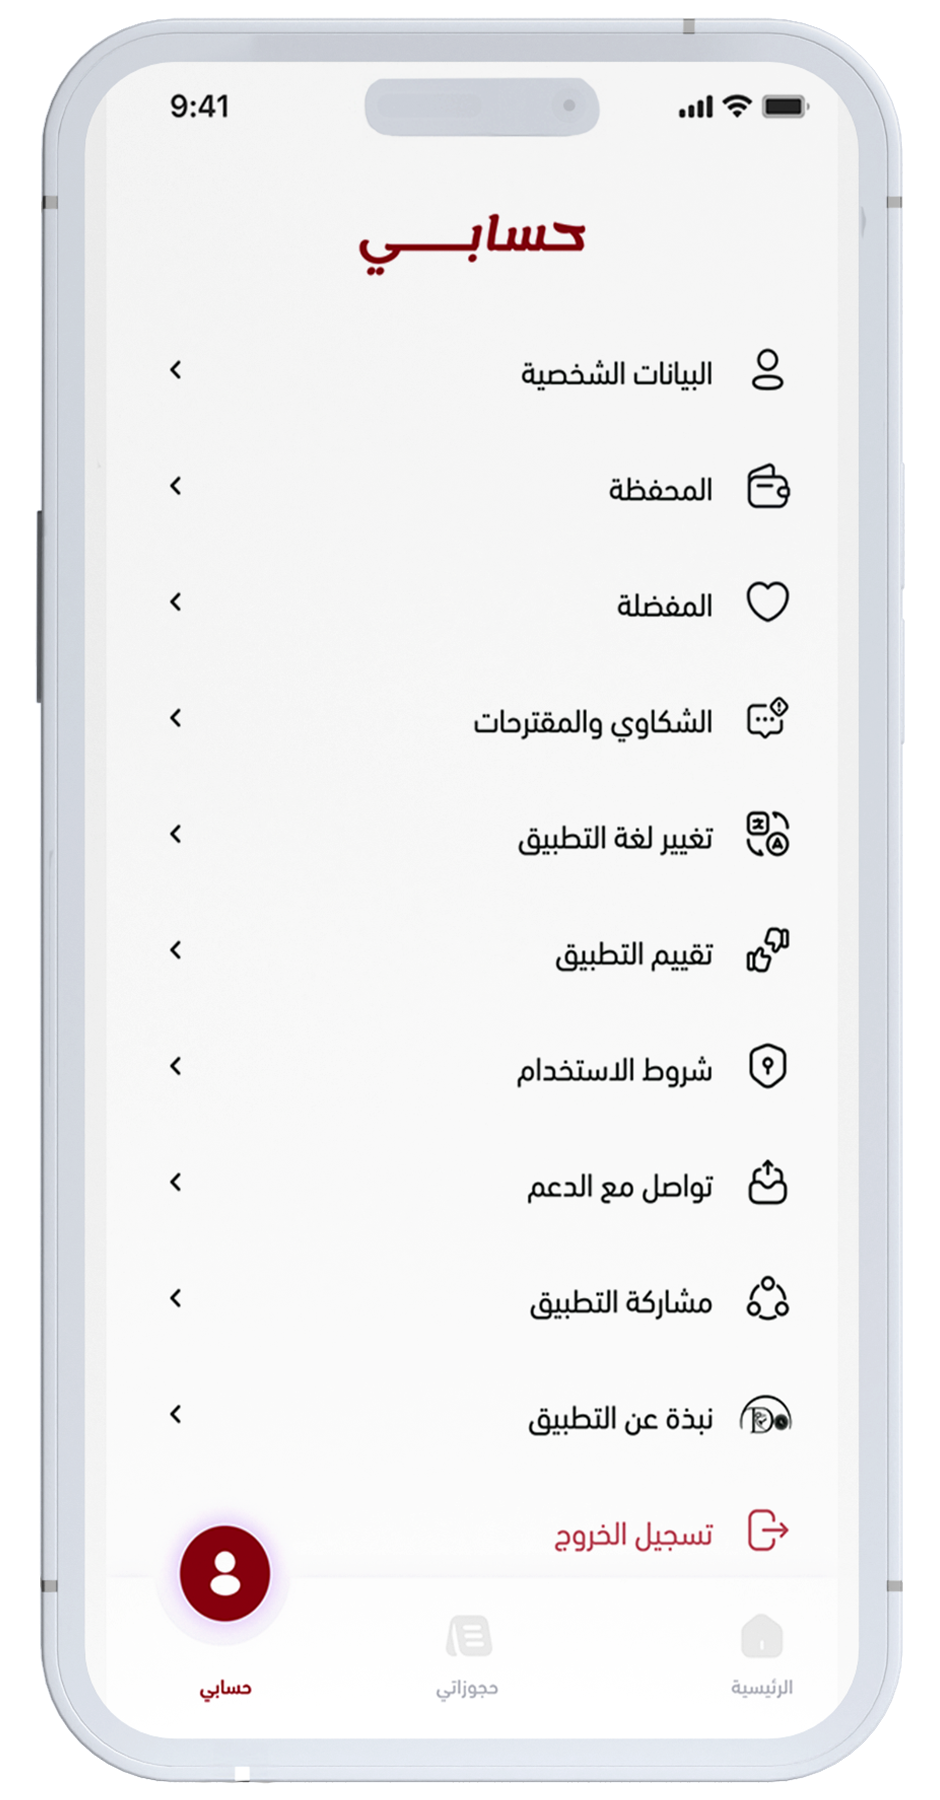Click the contact support inbox icon
940x1800 pixels.
tap(767, 1183)
